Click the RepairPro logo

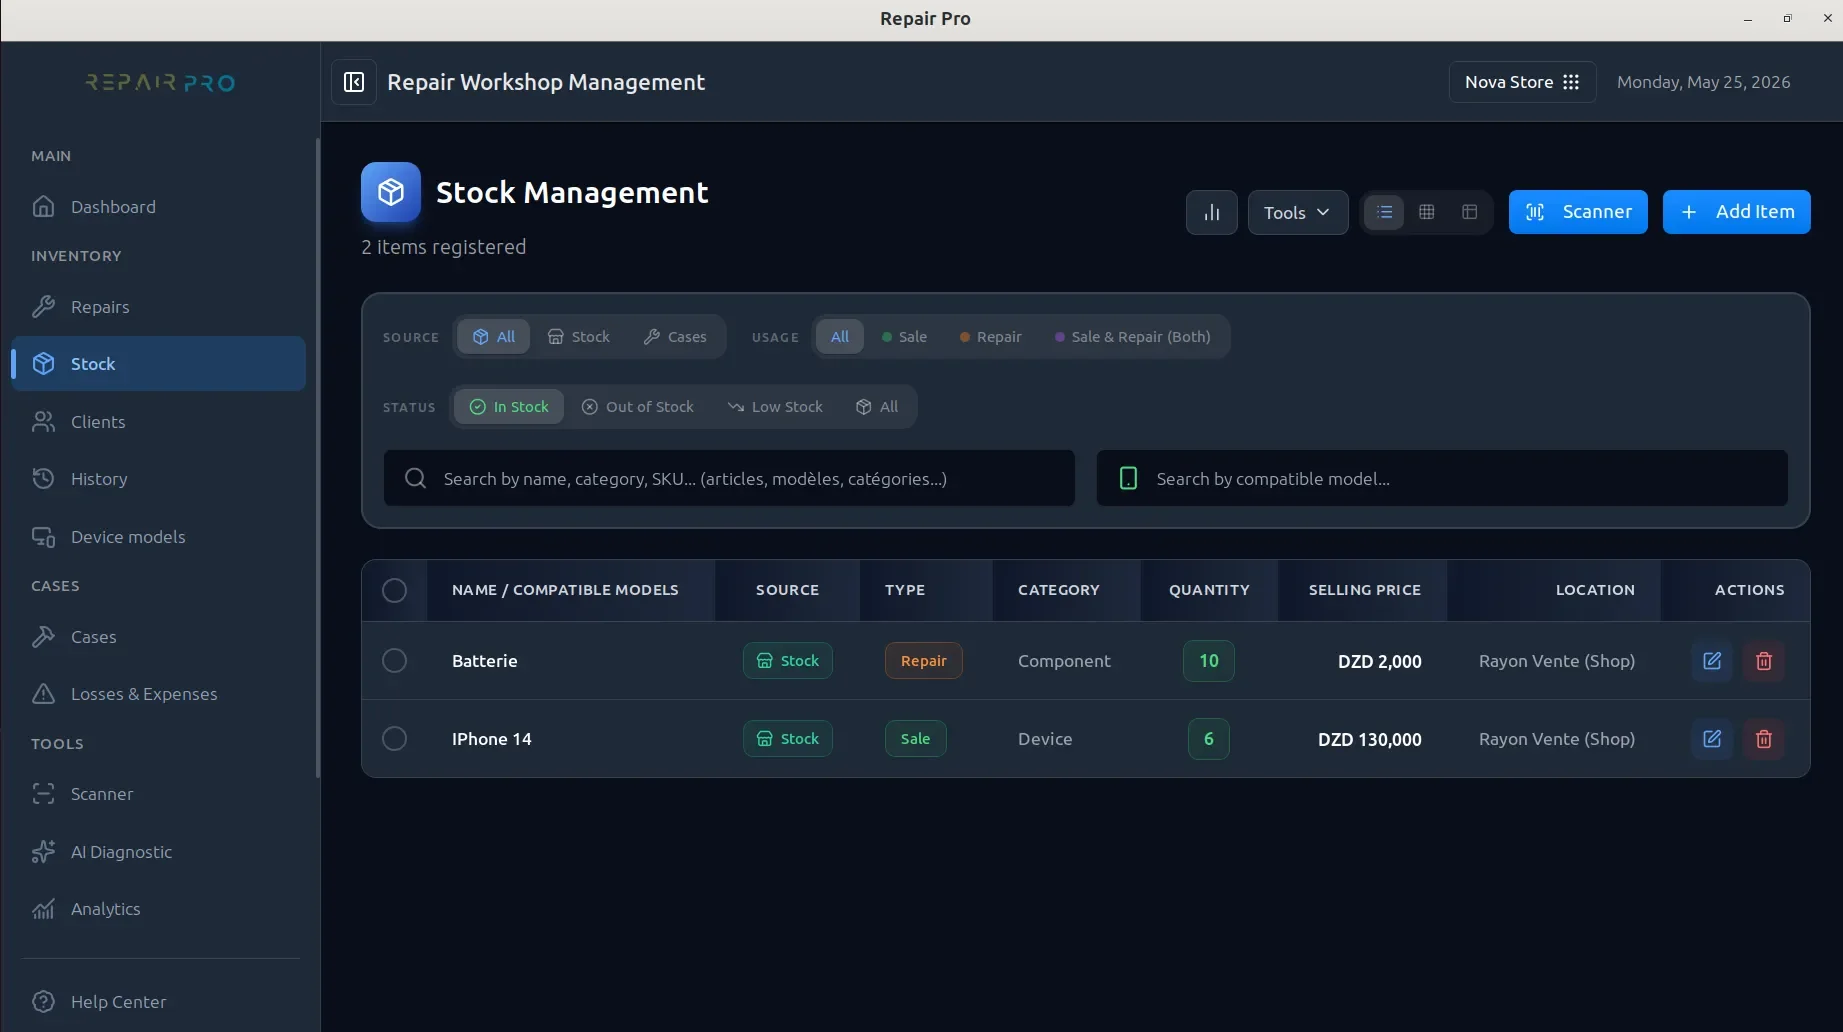[160, 82]
